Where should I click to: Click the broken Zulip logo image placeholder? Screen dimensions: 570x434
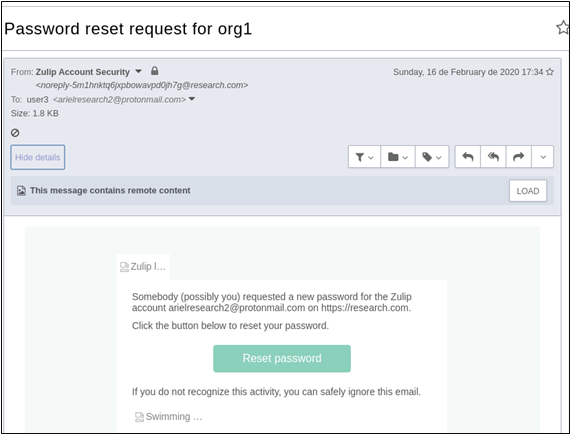pyautogui.click(x=143, y=267)
